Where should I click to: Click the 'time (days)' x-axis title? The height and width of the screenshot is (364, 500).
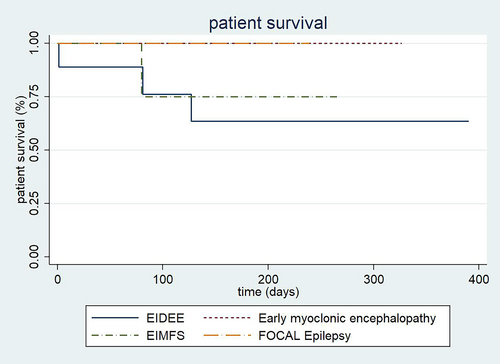click(268, 292)
